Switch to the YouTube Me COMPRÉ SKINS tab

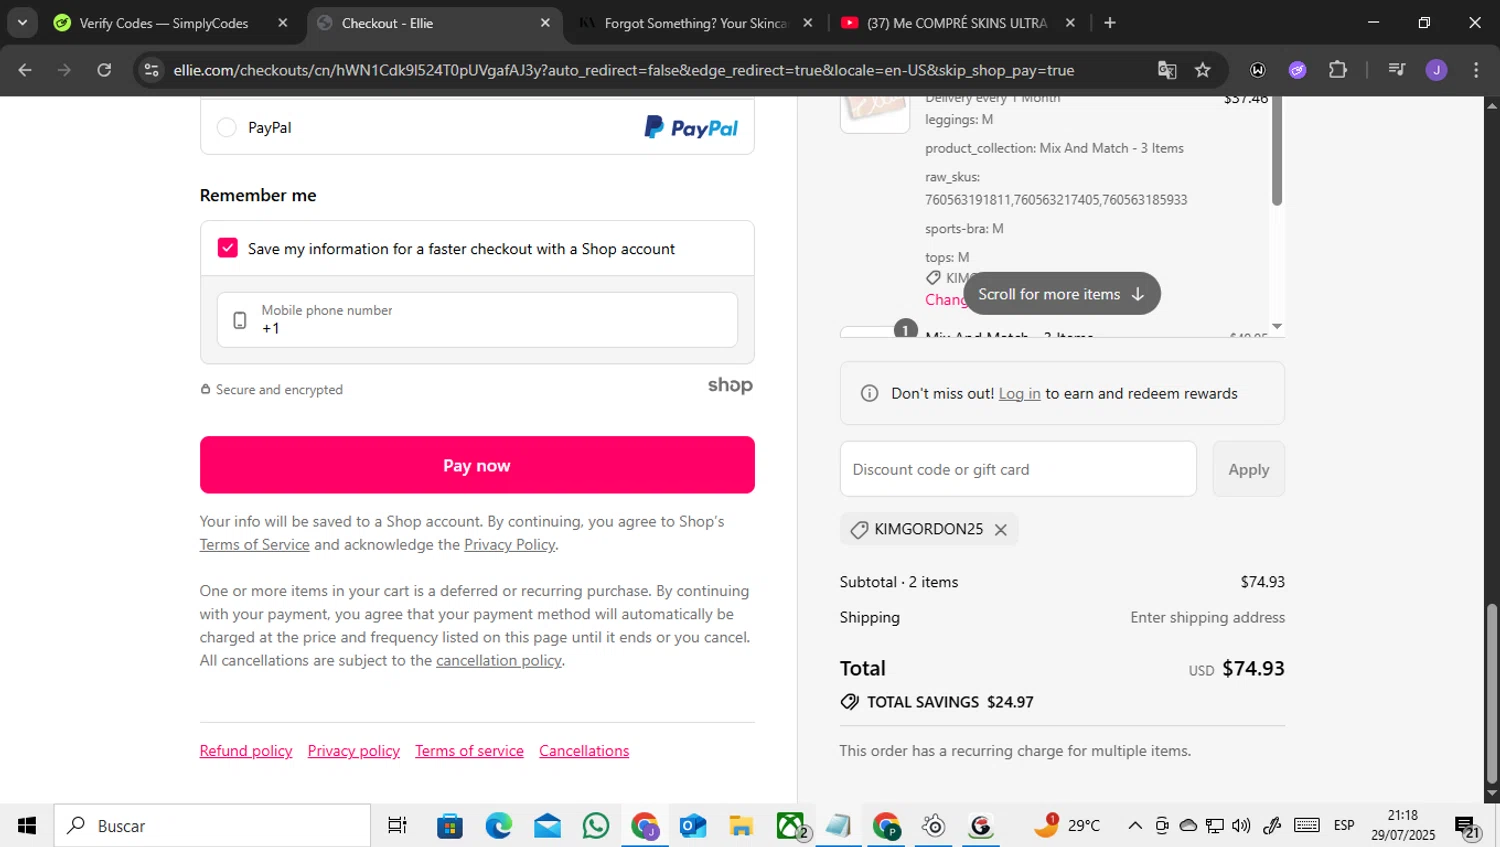957,23
